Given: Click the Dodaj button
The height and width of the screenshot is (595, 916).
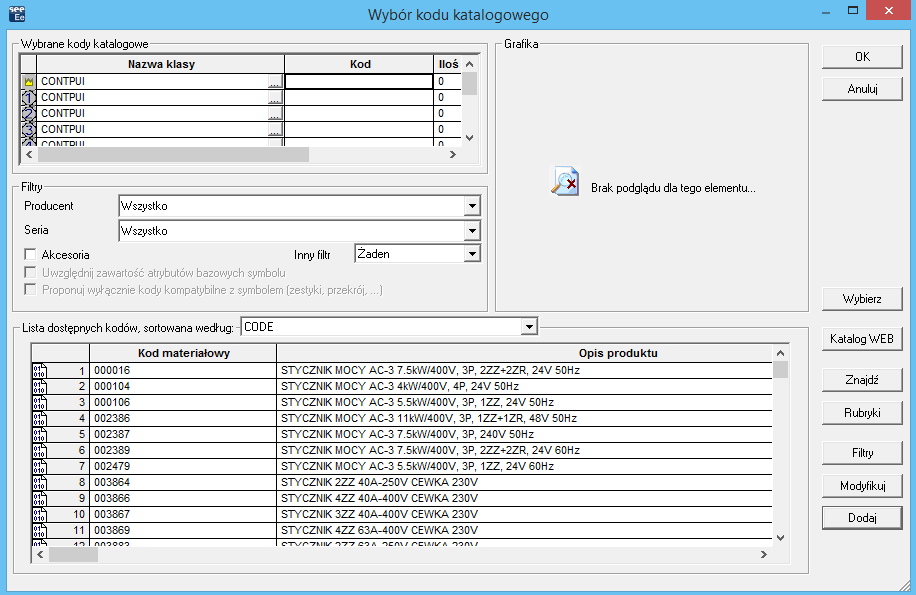Looking at the screenshot, I should (x=862, y=518).
